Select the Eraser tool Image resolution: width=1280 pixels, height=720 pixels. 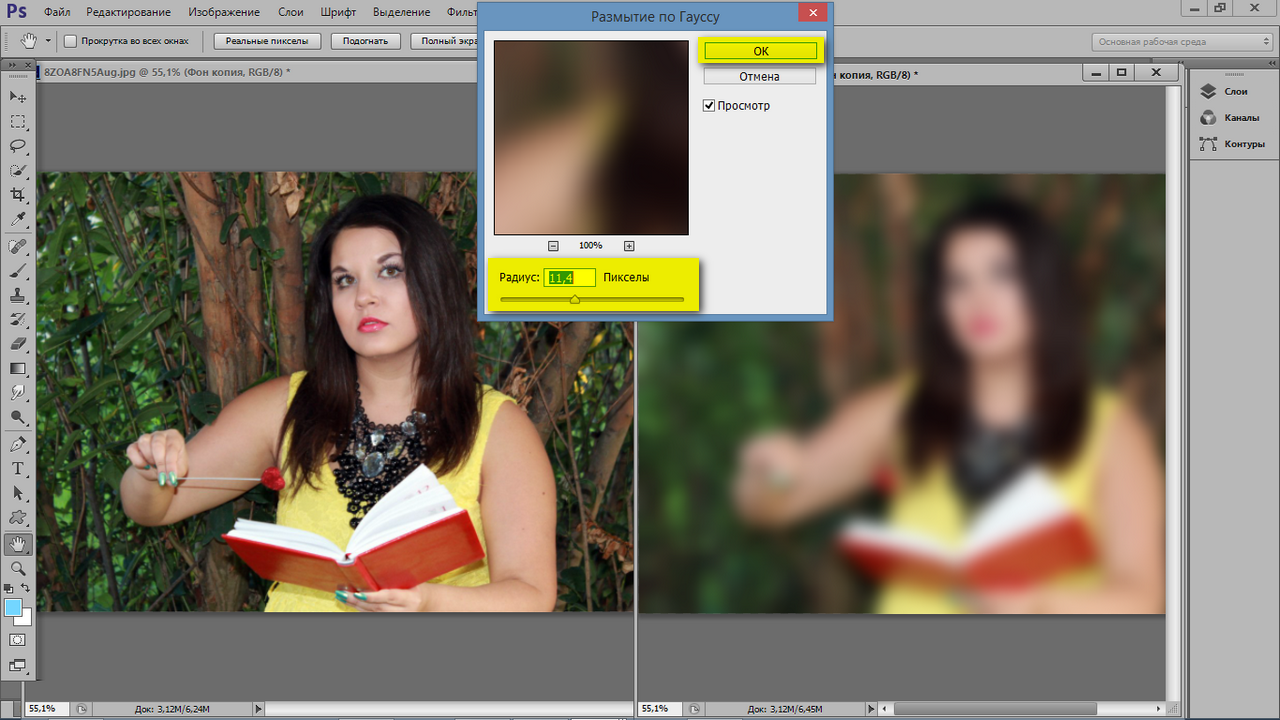pos(18,344)
